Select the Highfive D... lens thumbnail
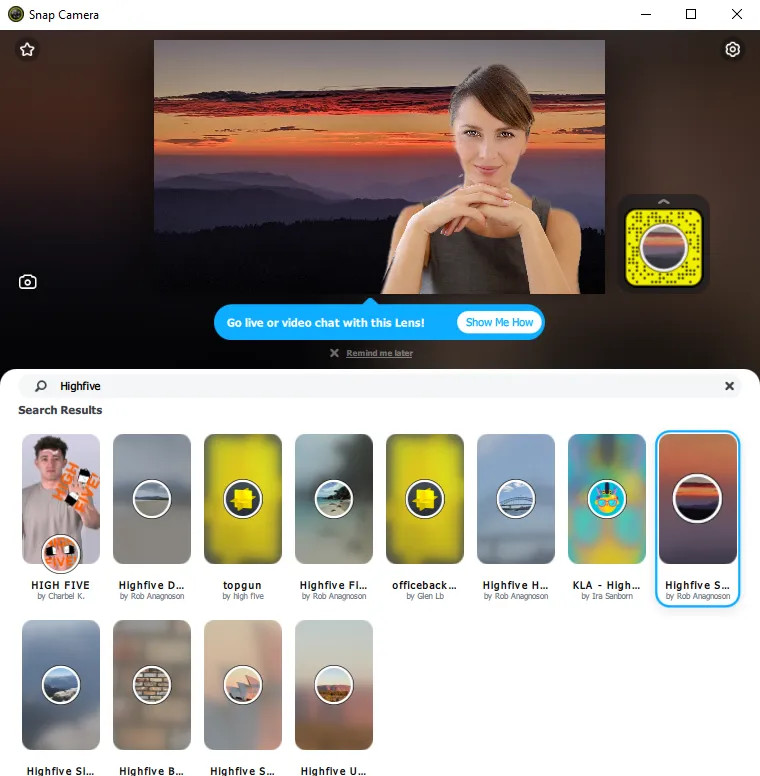 pyautogui.click(x=152, y=499)
